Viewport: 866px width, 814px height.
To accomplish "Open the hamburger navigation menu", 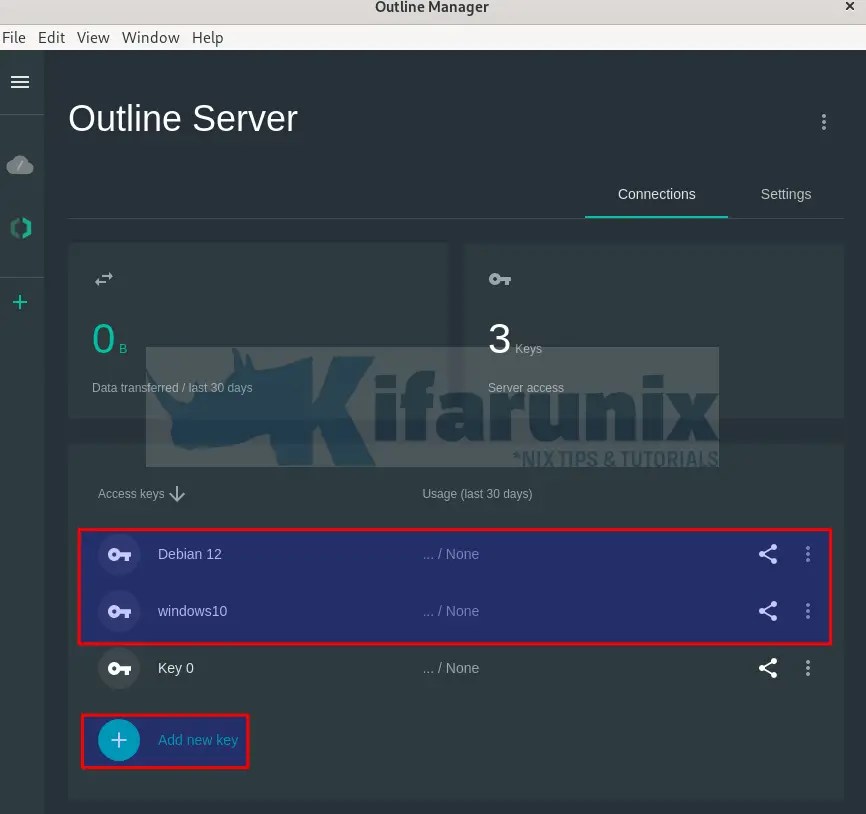I will 21,82.
